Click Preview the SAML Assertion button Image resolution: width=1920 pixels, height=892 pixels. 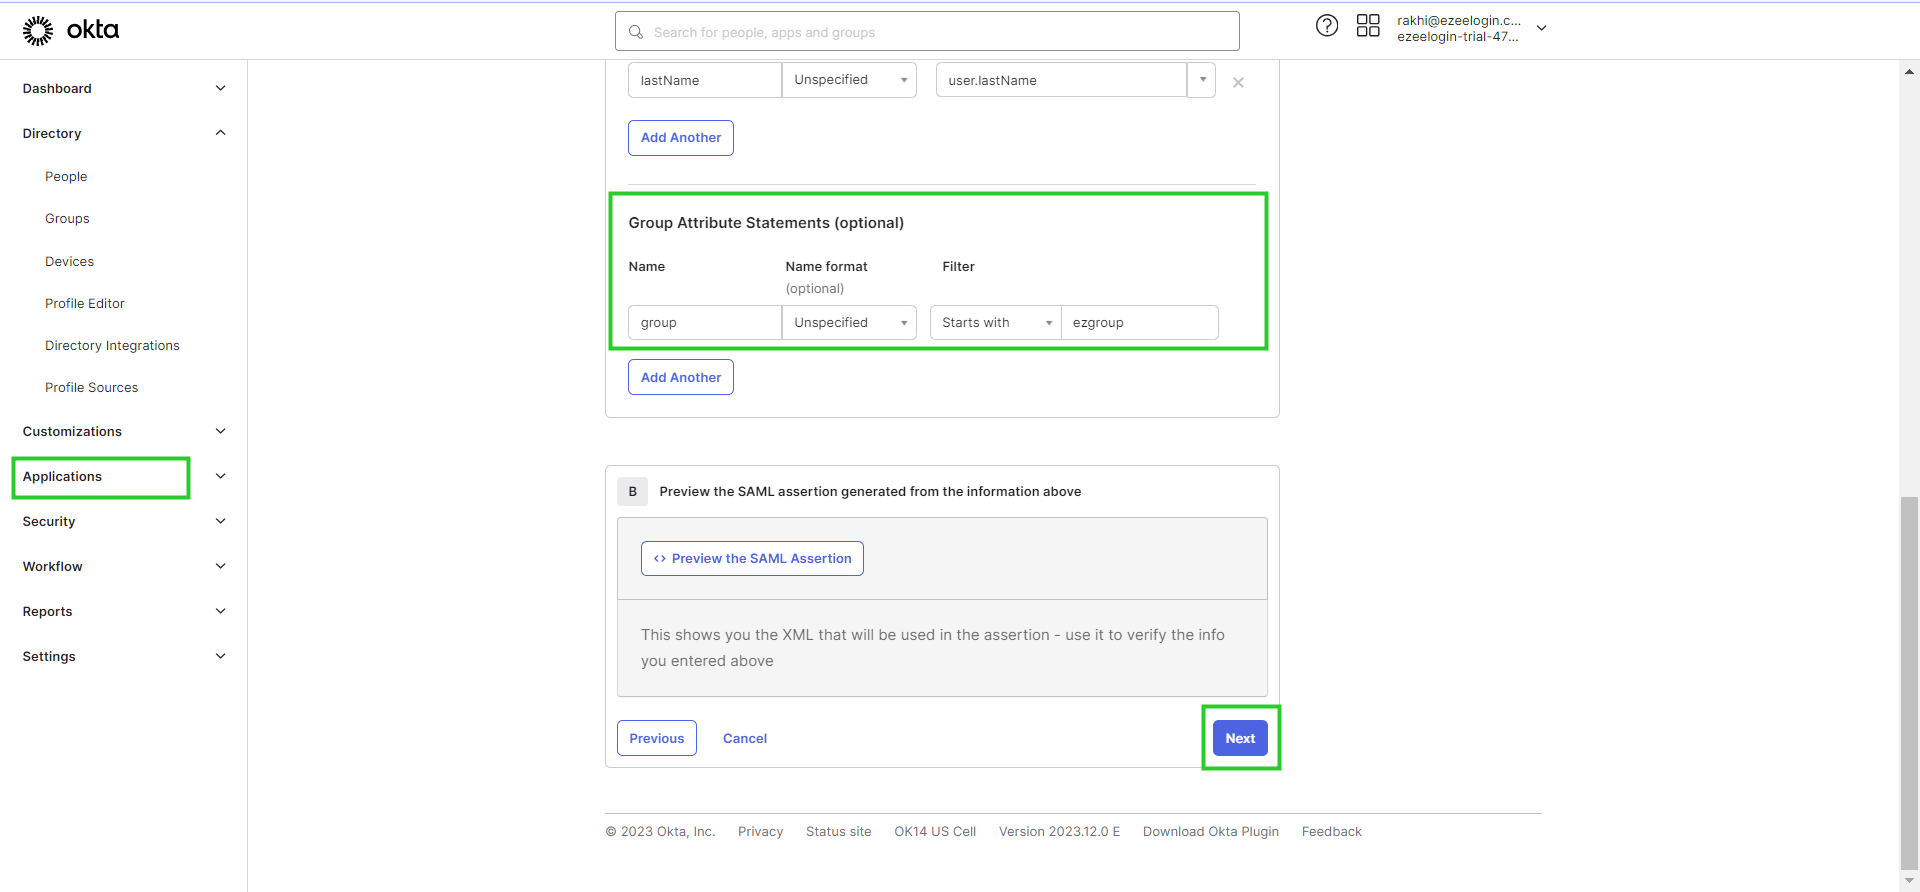coord(752,558)
